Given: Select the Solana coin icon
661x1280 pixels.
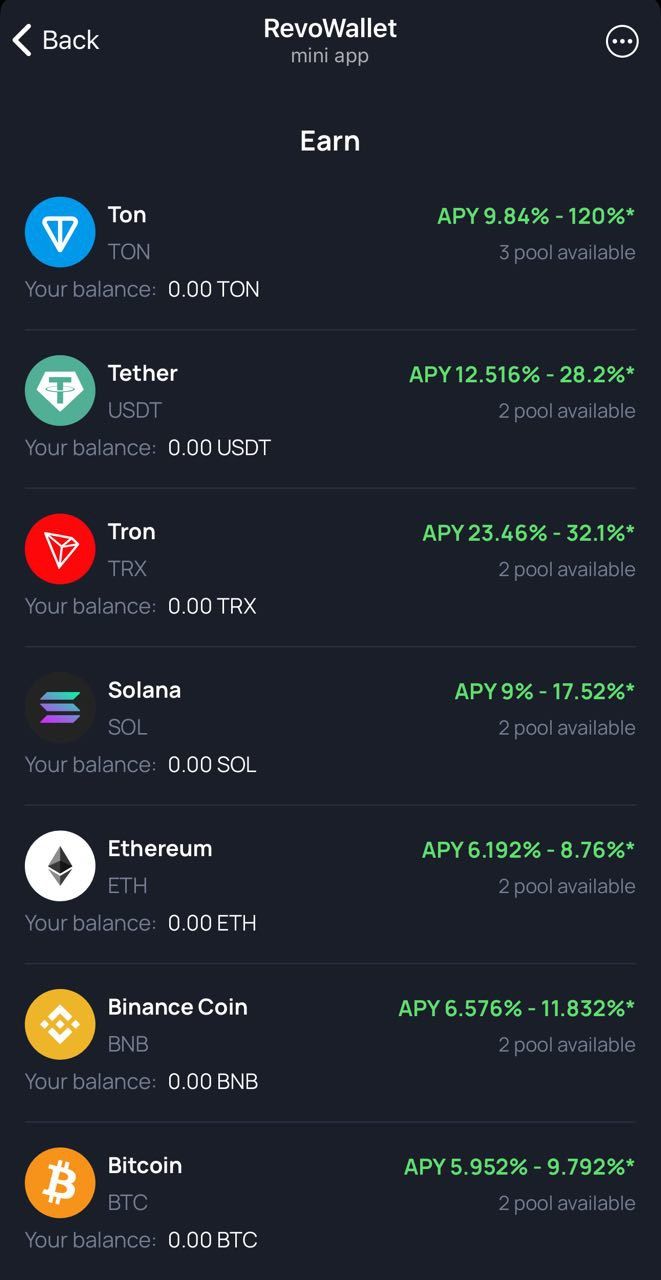Looking at the screenshot, I should pyautogui.click(x=60, y=707).
